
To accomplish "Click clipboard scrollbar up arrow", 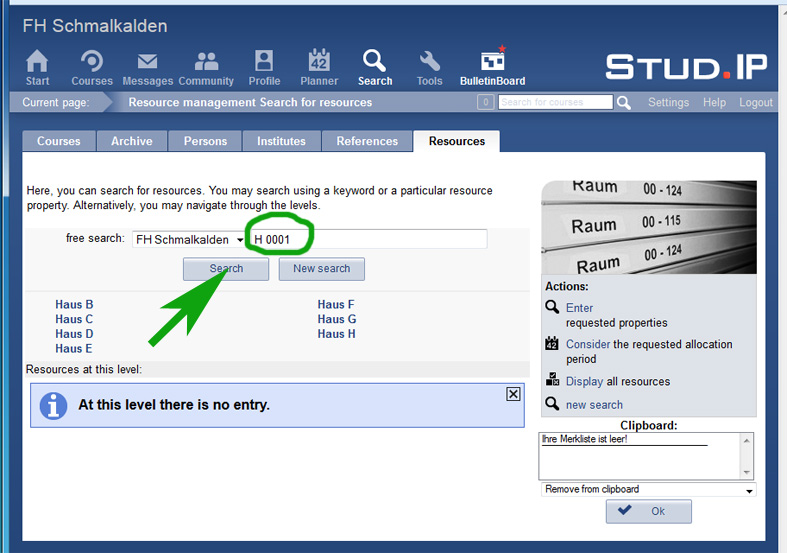I will click(x=746, y=440).
